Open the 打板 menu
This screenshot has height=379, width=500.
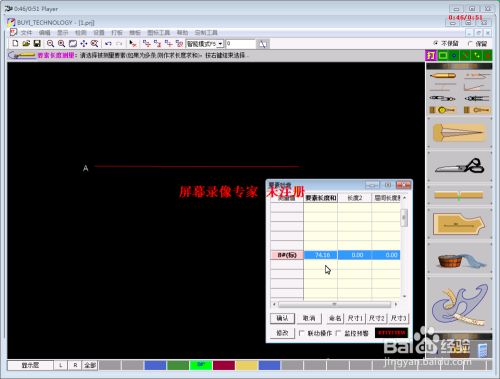click(117, 32)
